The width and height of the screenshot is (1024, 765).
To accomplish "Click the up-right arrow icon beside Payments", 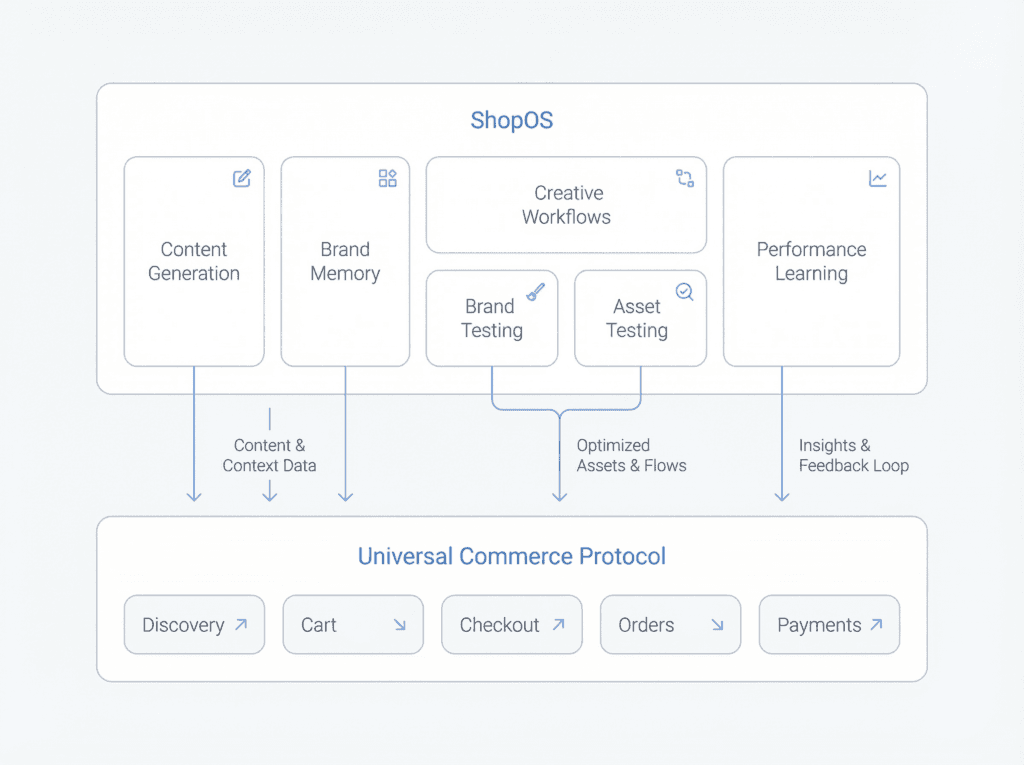I will pos(876,625).
